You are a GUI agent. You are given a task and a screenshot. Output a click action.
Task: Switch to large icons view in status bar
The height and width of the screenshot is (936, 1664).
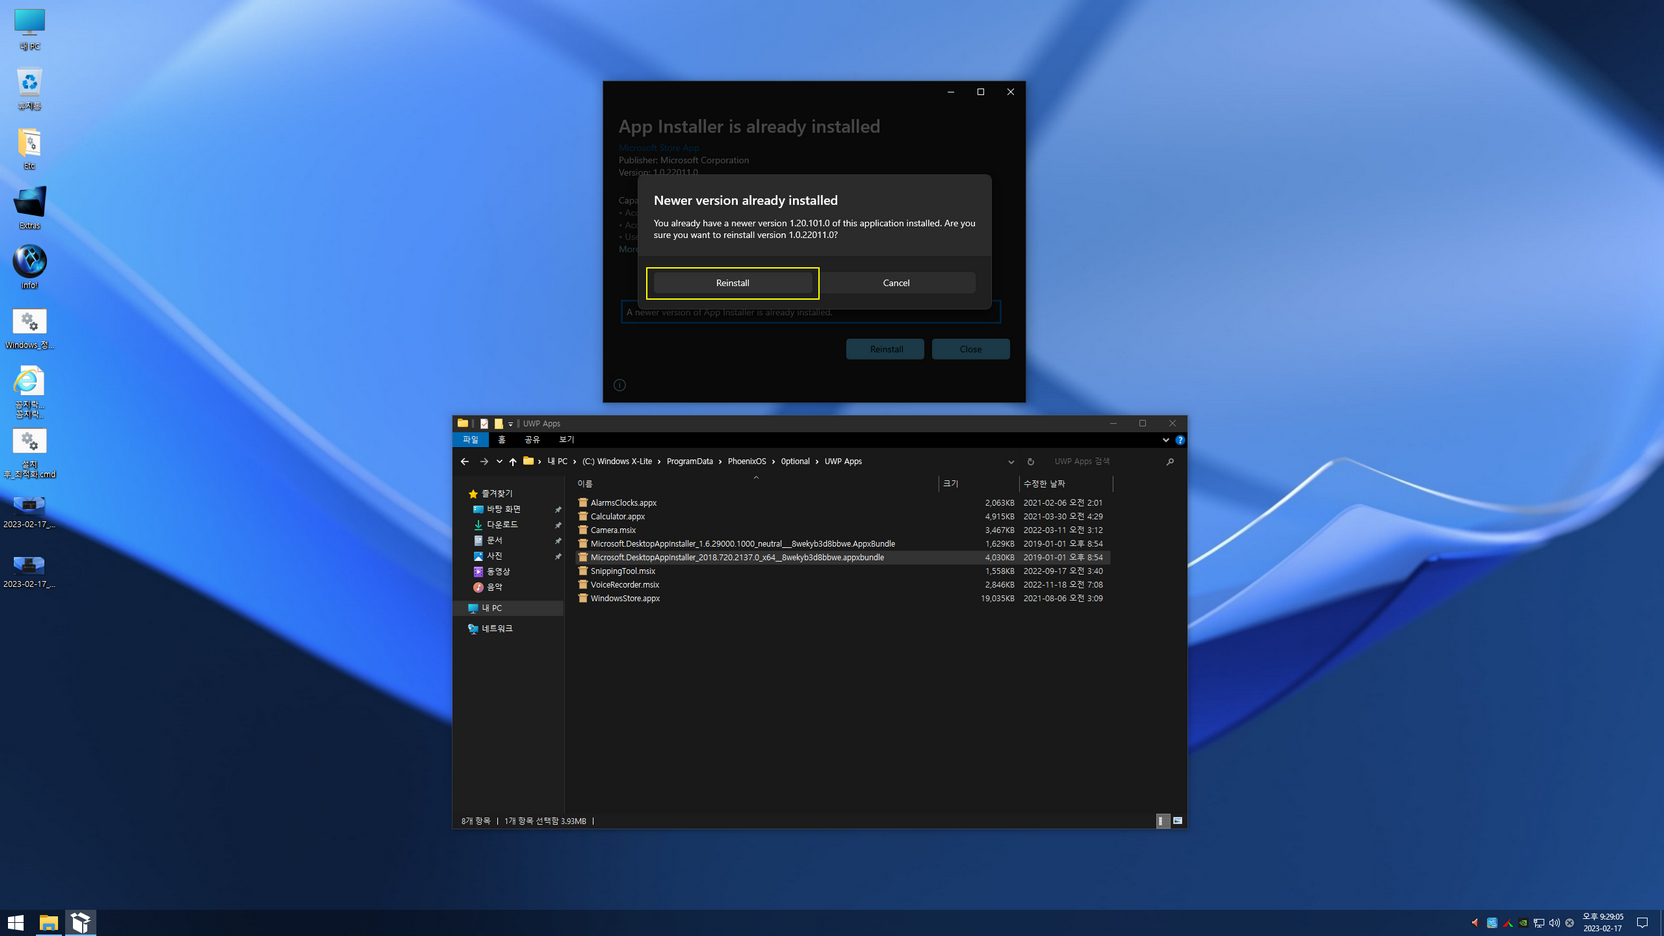coord(1178,821)
